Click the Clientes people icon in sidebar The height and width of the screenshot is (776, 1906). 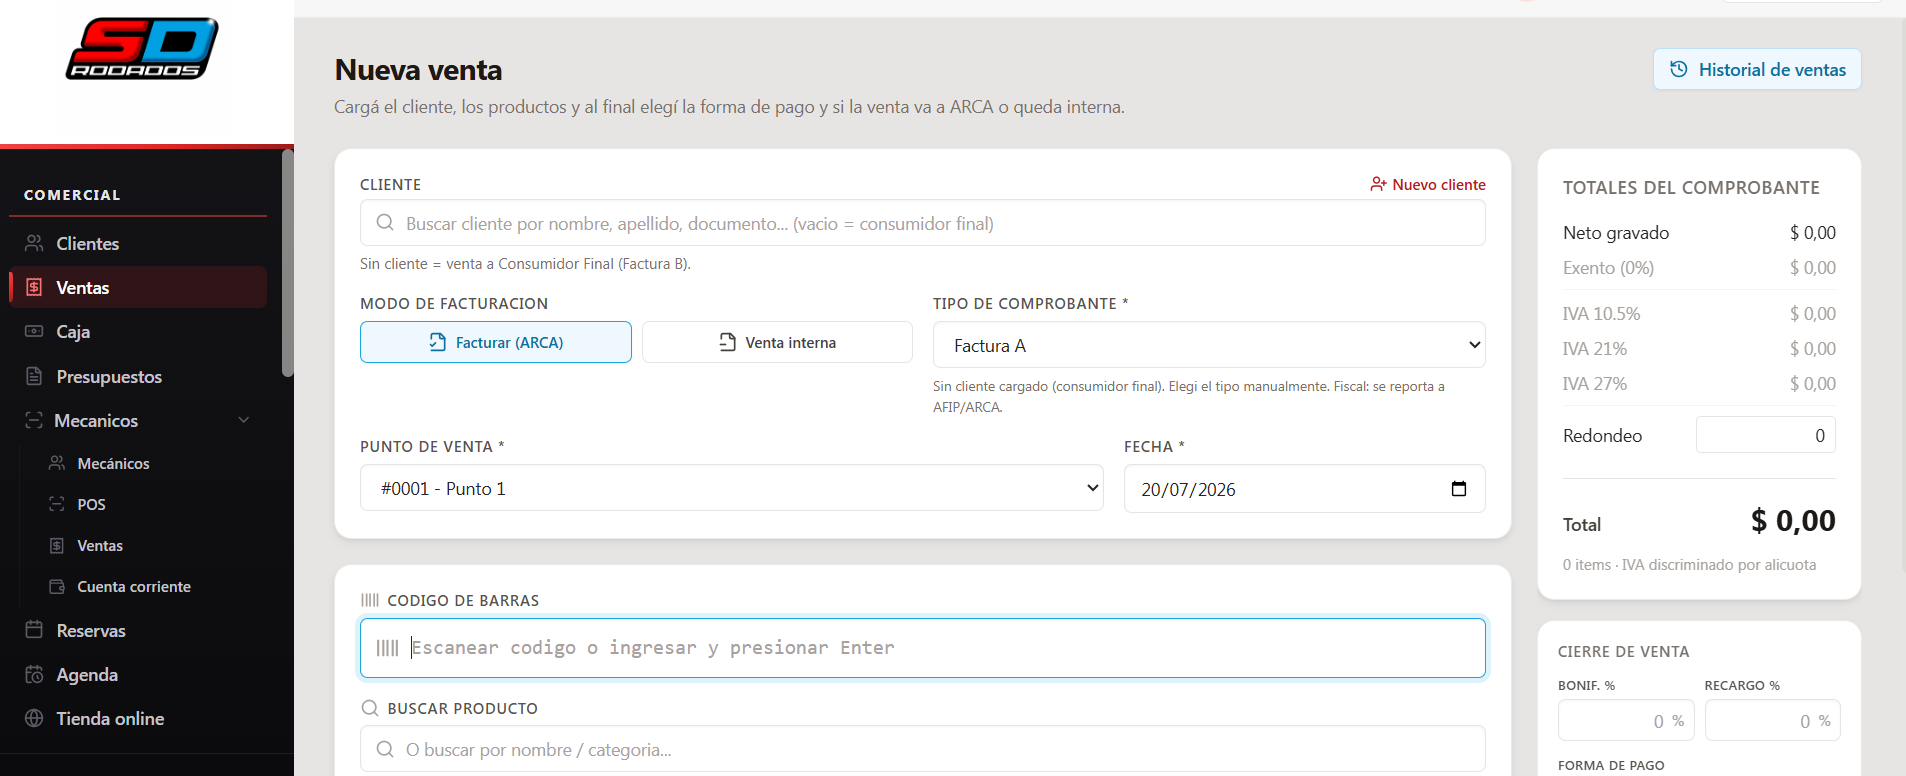click(34, 243)
